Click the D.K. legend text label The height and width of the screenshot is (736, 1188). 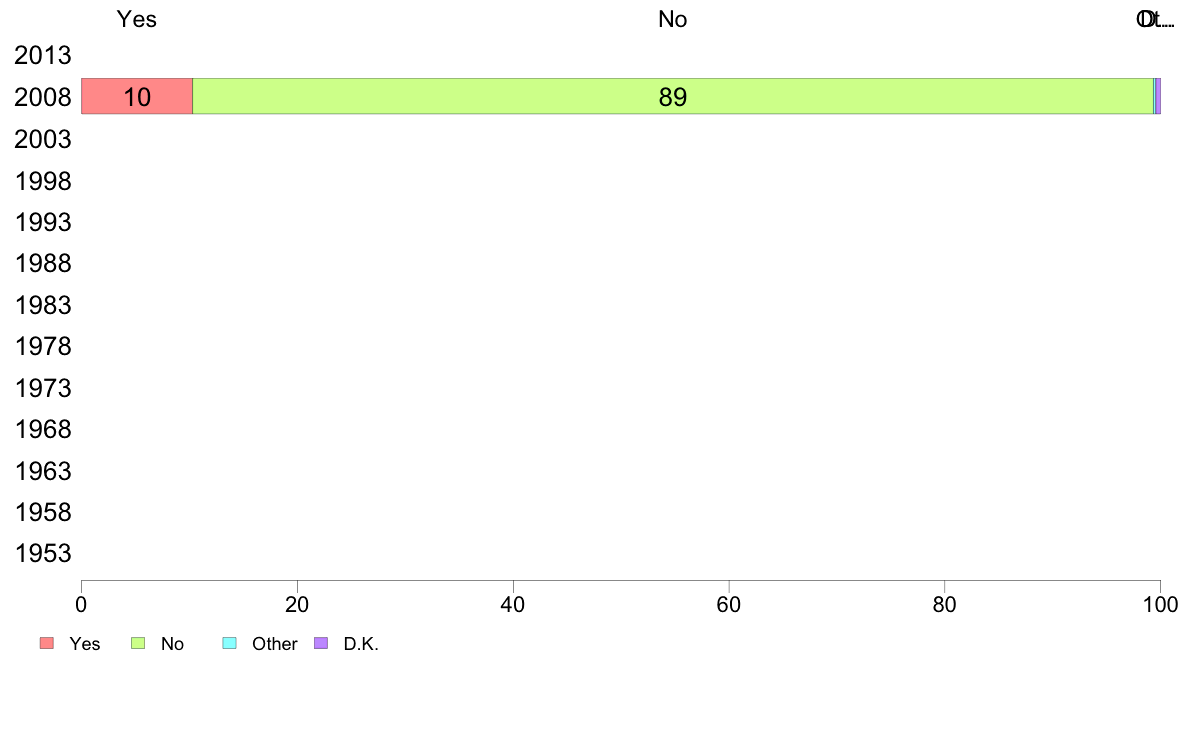pyautogui.click(x=361, y=644)
